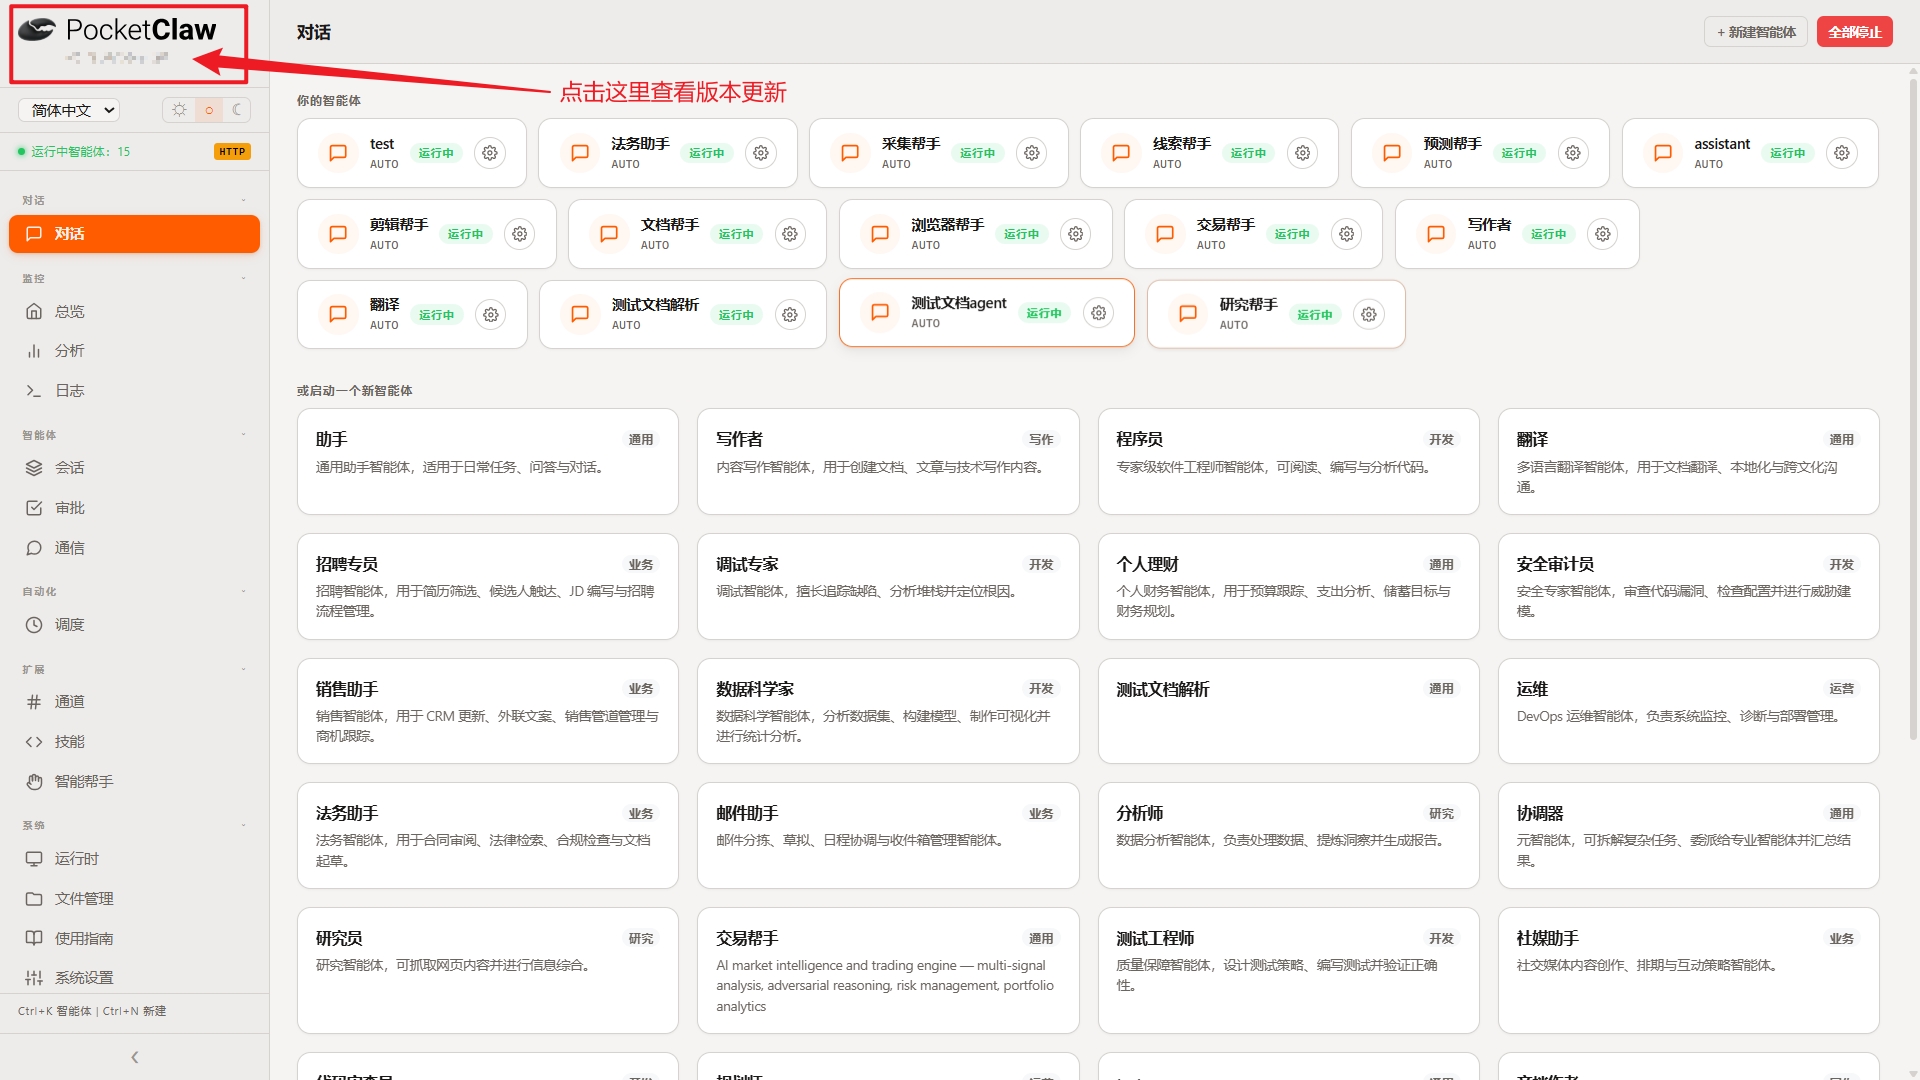
Task: Open settings gear for test agent
Action: point(490,153)
